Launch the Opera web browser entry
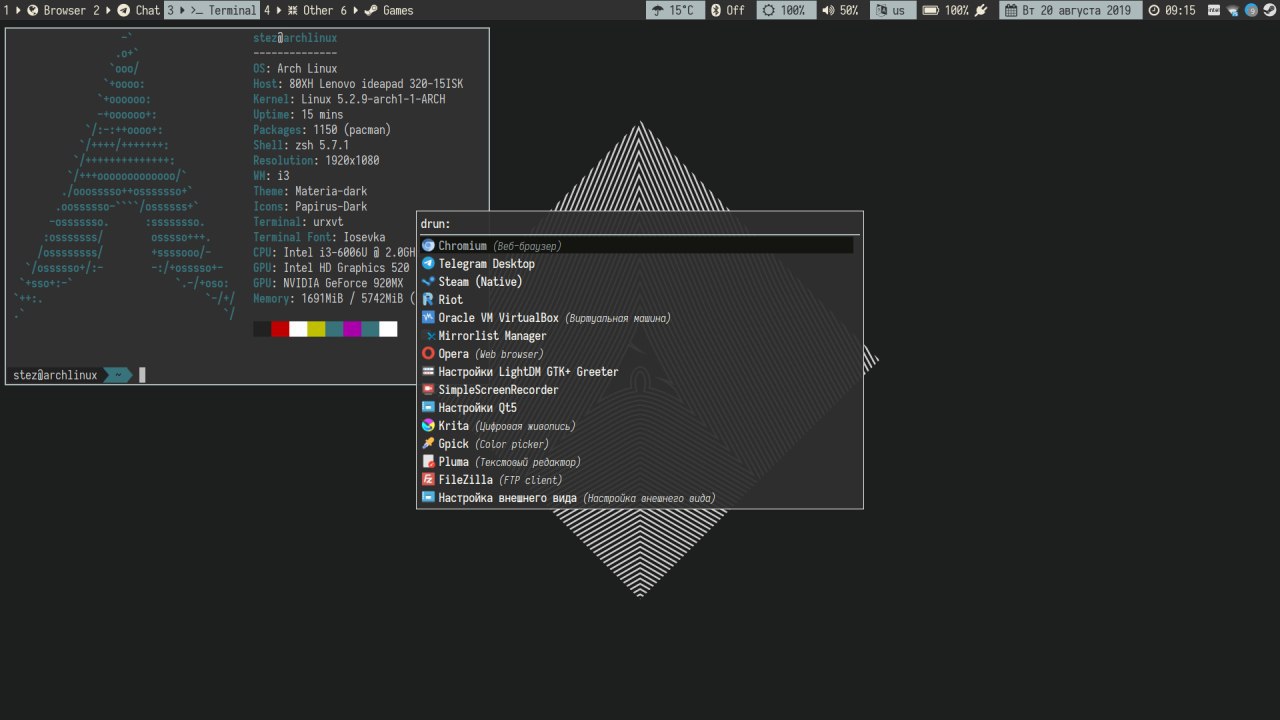 click(x=638, y=354)
